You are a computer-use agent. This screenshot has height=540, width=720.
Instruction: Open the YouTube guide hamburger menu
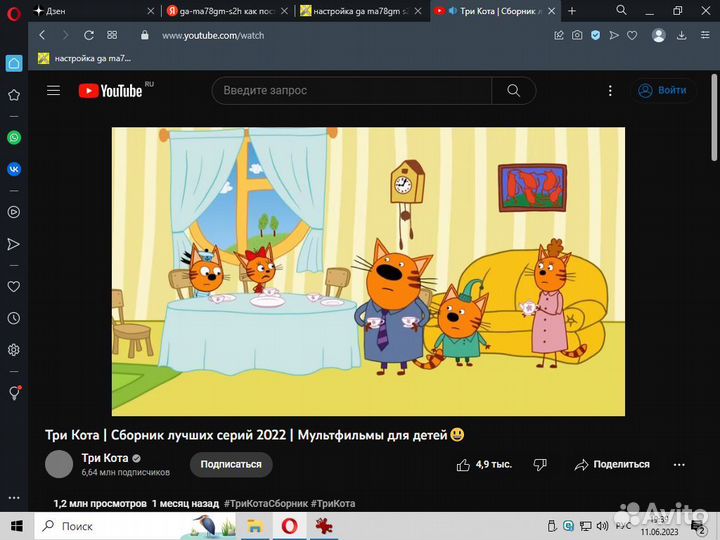click(x=53, y=90)
